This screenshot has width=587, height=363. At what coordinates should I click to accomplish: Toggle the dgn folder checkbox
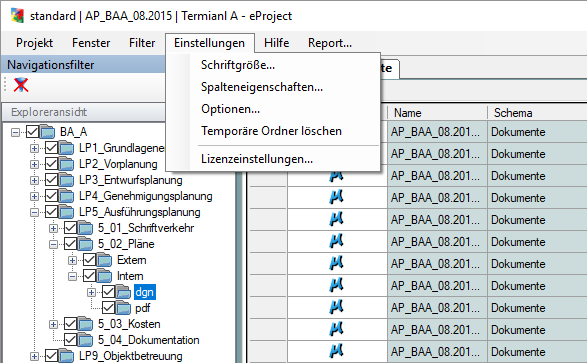109,292
